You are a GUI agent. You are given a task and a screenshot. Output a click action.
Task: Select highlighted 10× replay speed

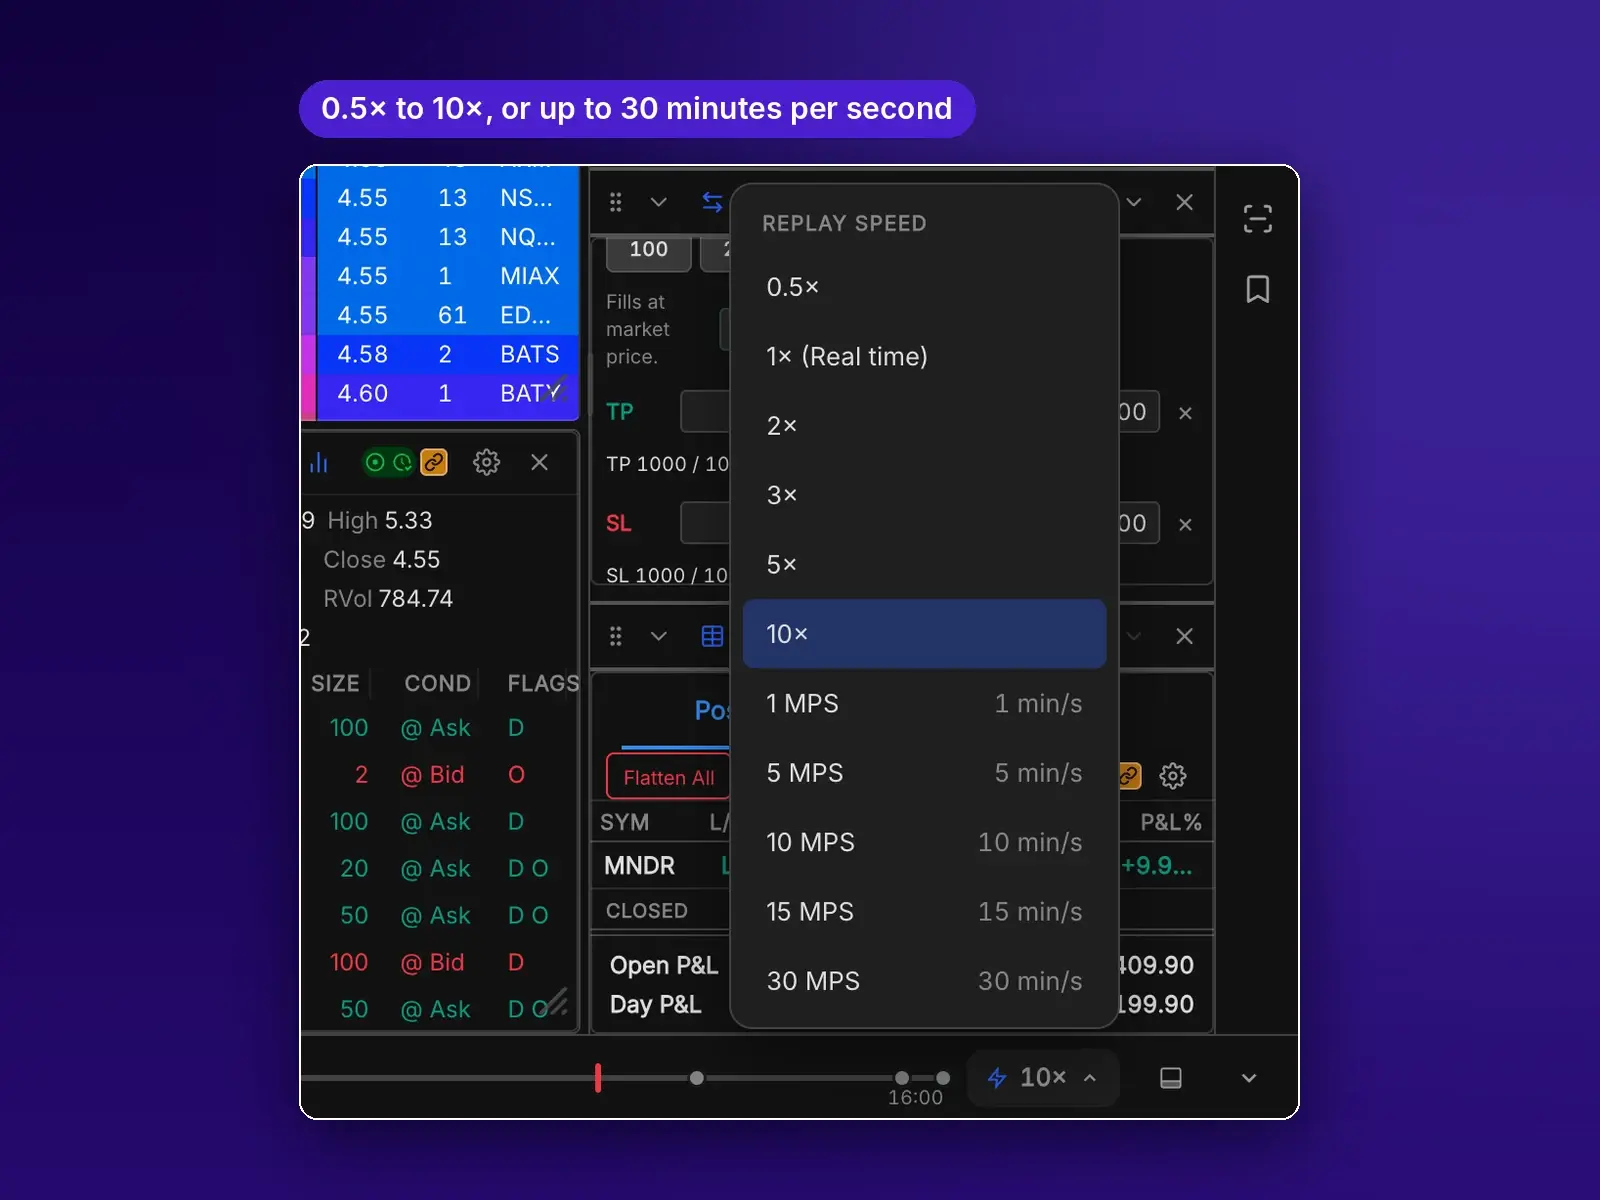click(924, 634)
